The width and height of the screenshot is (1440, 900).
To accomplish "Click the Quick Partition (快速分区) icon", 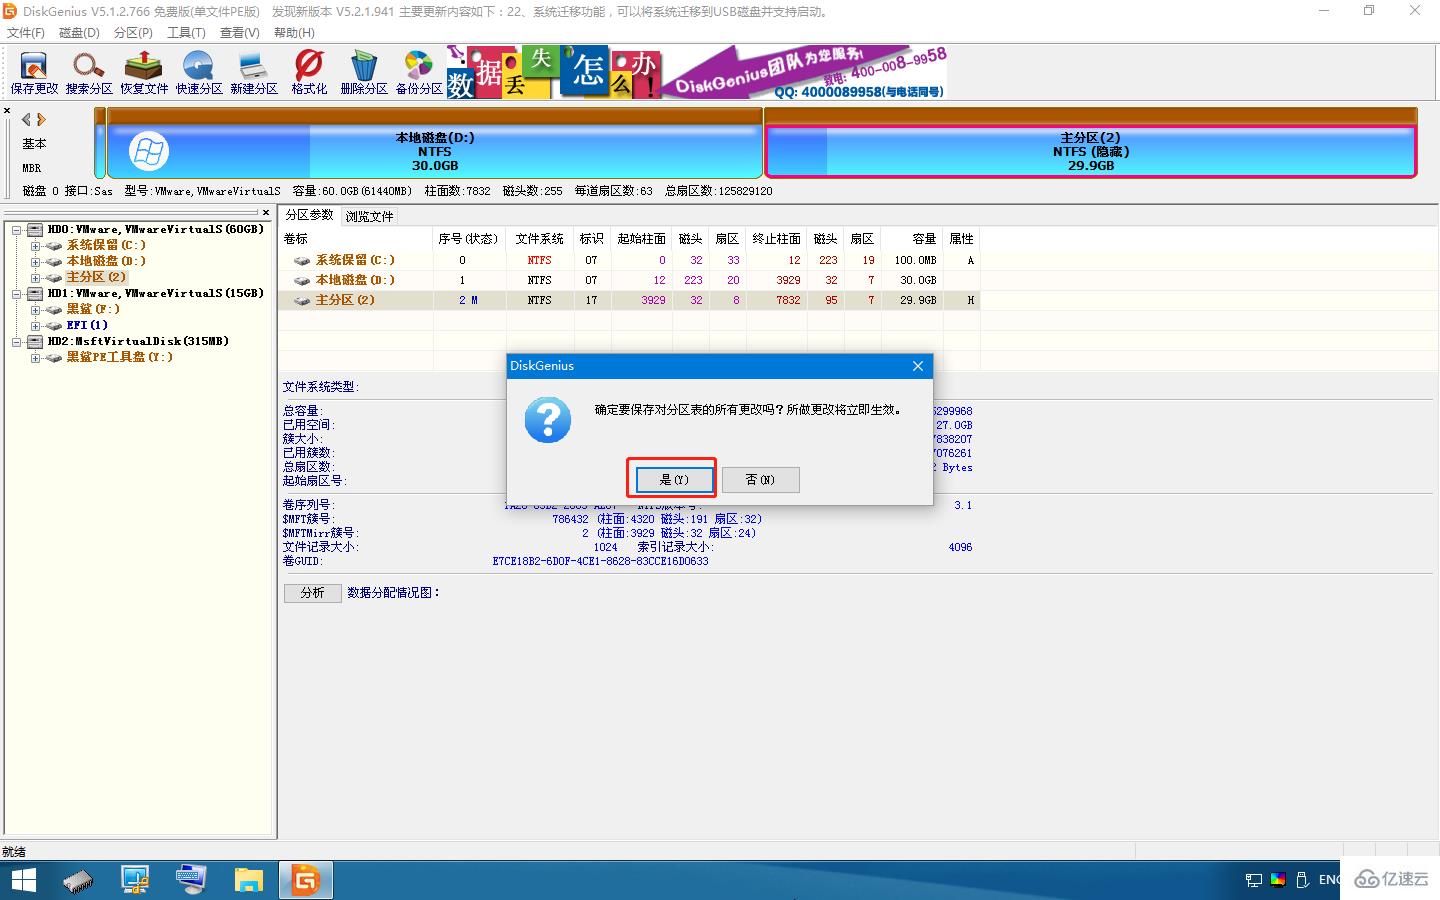I will point(199,73).
